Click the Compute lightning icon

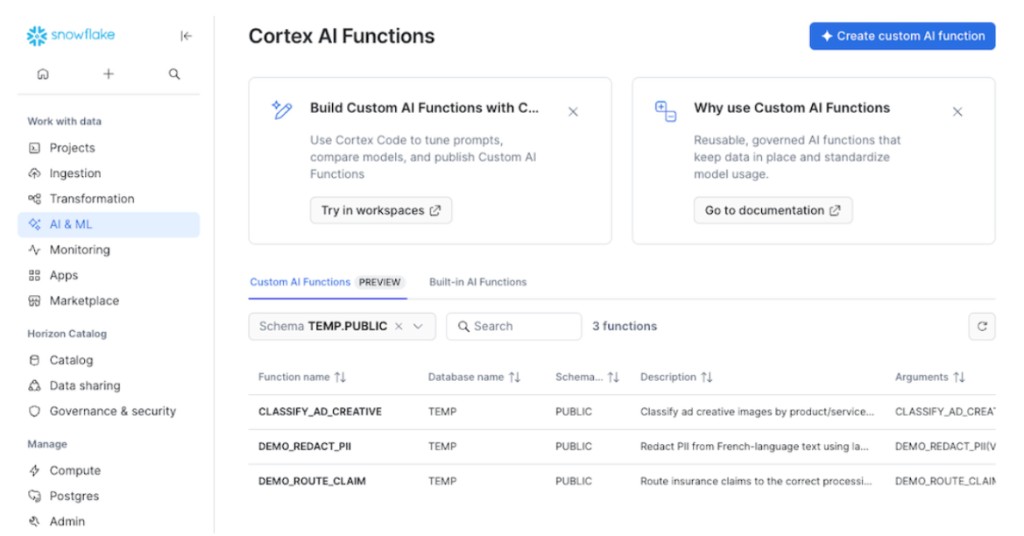pos(35,471)
